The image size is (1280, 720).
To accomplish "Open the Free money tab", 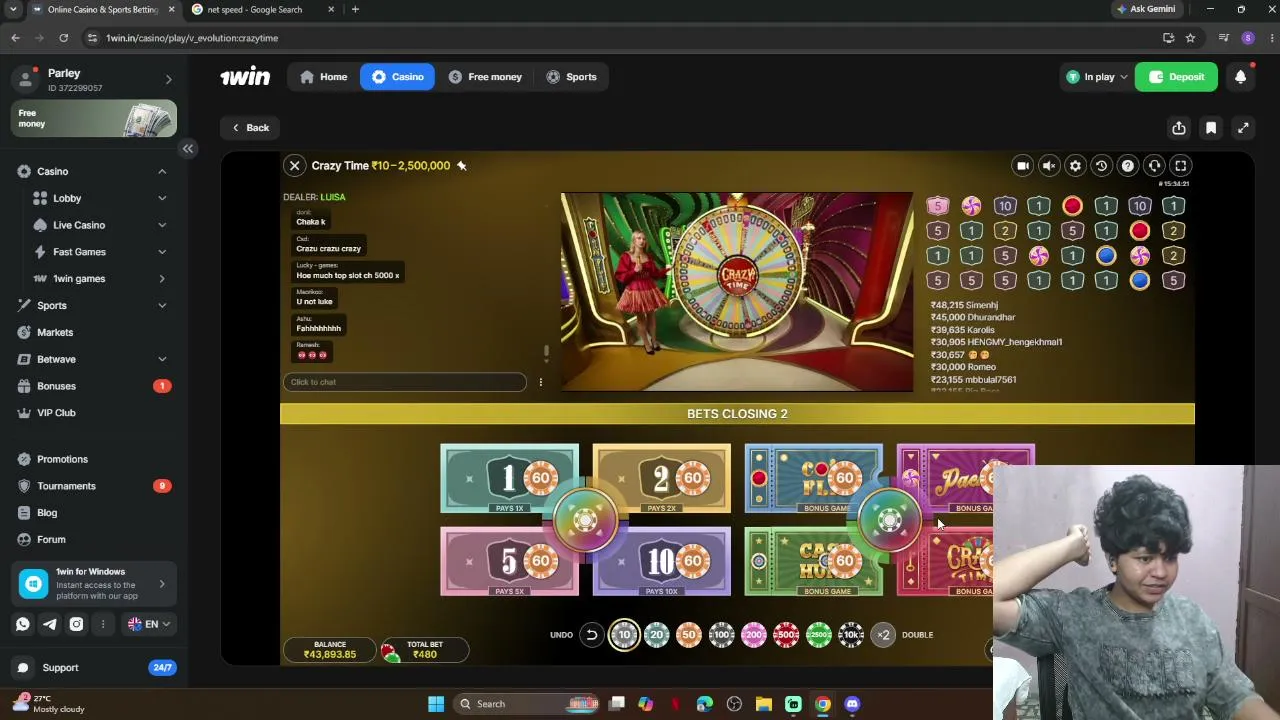I will 485,77.
